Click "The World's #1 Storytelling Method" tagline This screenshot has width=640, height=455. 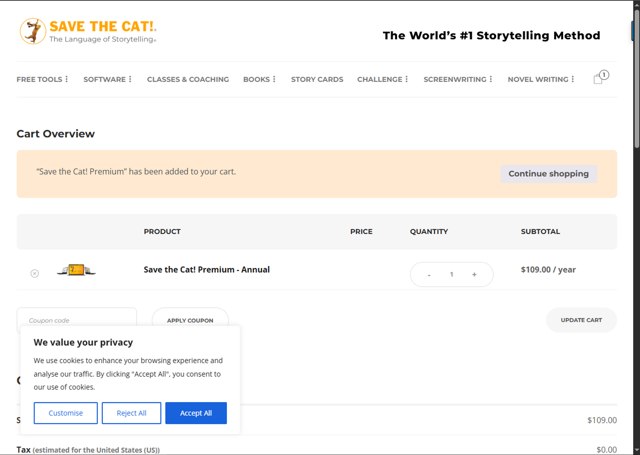pos(491,36)
